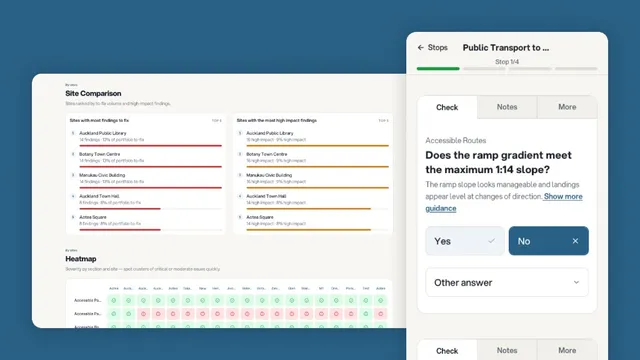This screenshot has width=640, height=360.
Task: Click the TOP 5 label on the high impact findings card
Action: pyautogui.click(x=383, y=121)
